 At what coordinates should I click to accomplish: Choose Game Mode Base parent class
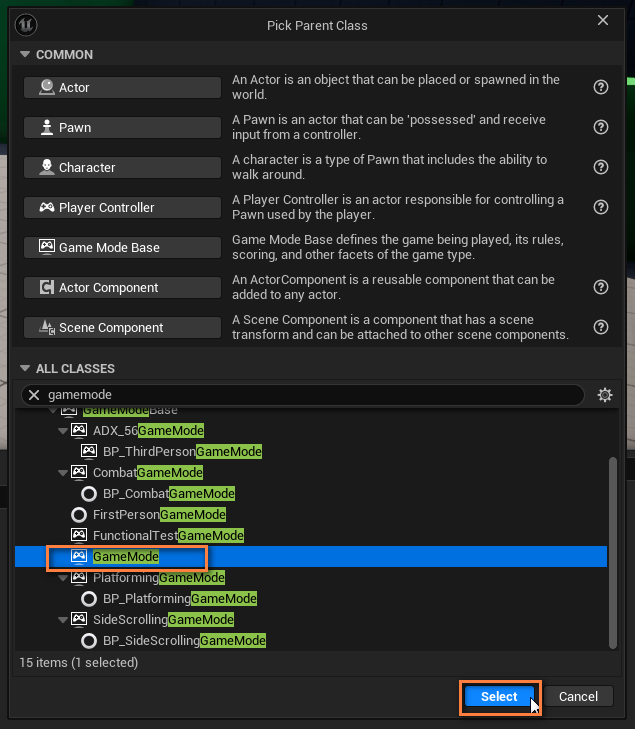tap(122, 247)
